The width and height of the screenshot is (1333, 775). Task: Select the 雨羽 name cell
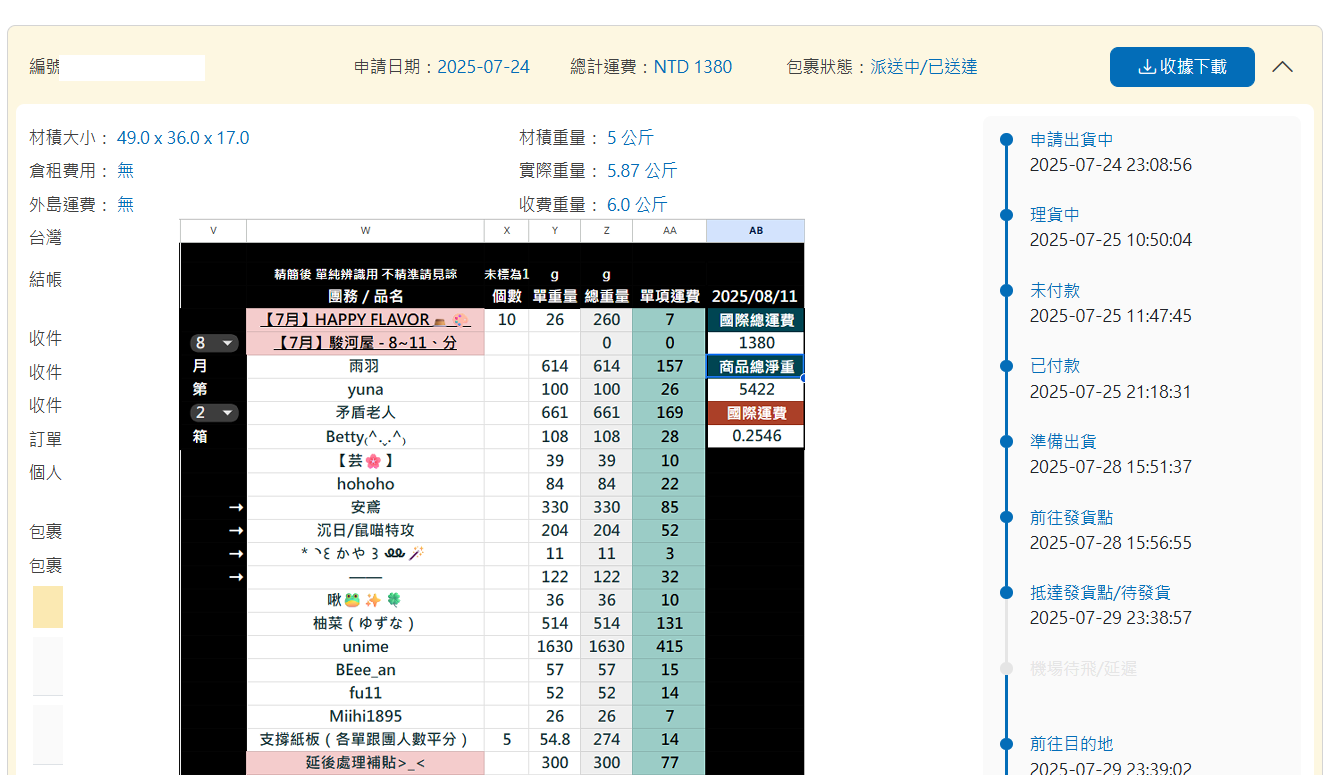365,366
